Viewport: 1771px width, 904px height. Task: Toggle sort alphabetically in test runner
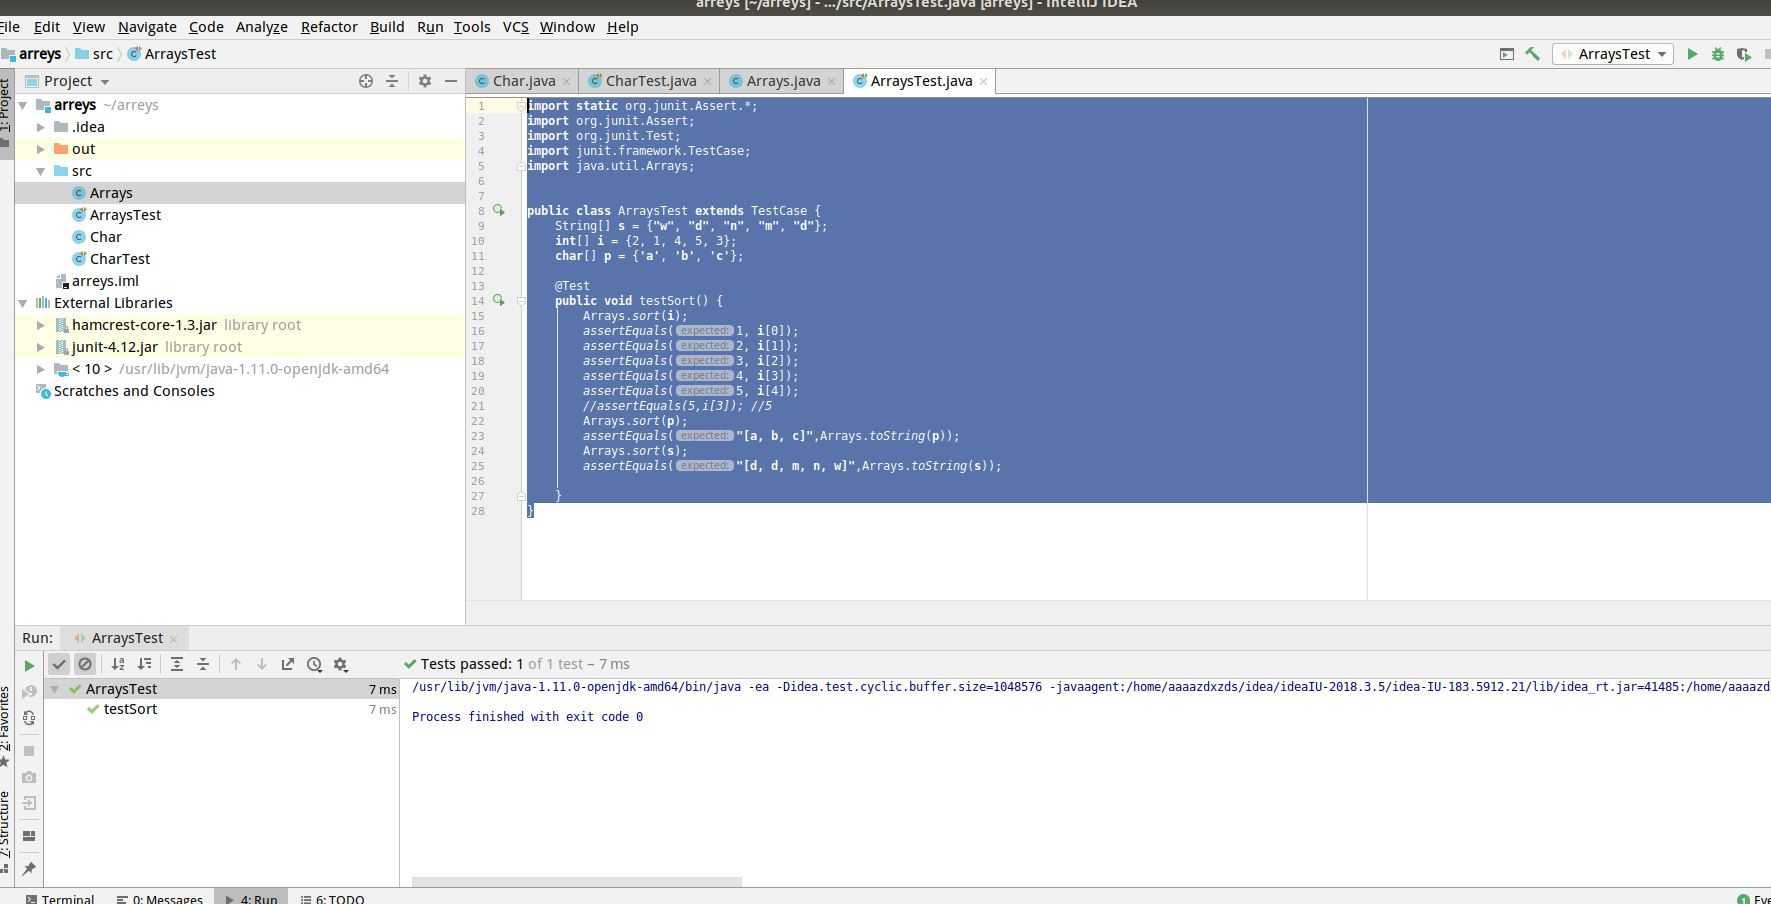tap(118, 664)
